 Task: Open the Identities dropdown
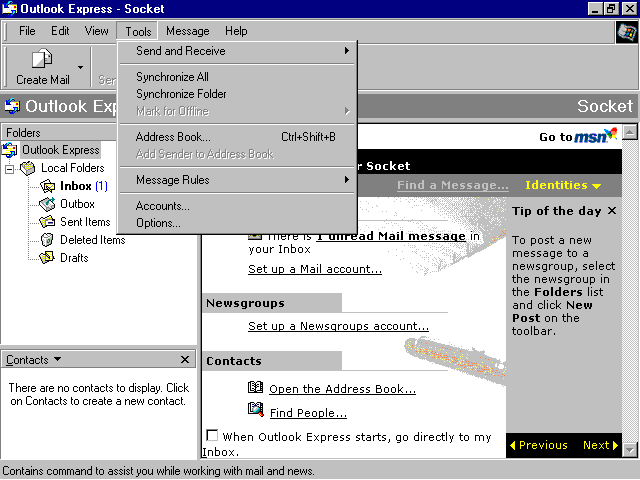tap(563, 185)
